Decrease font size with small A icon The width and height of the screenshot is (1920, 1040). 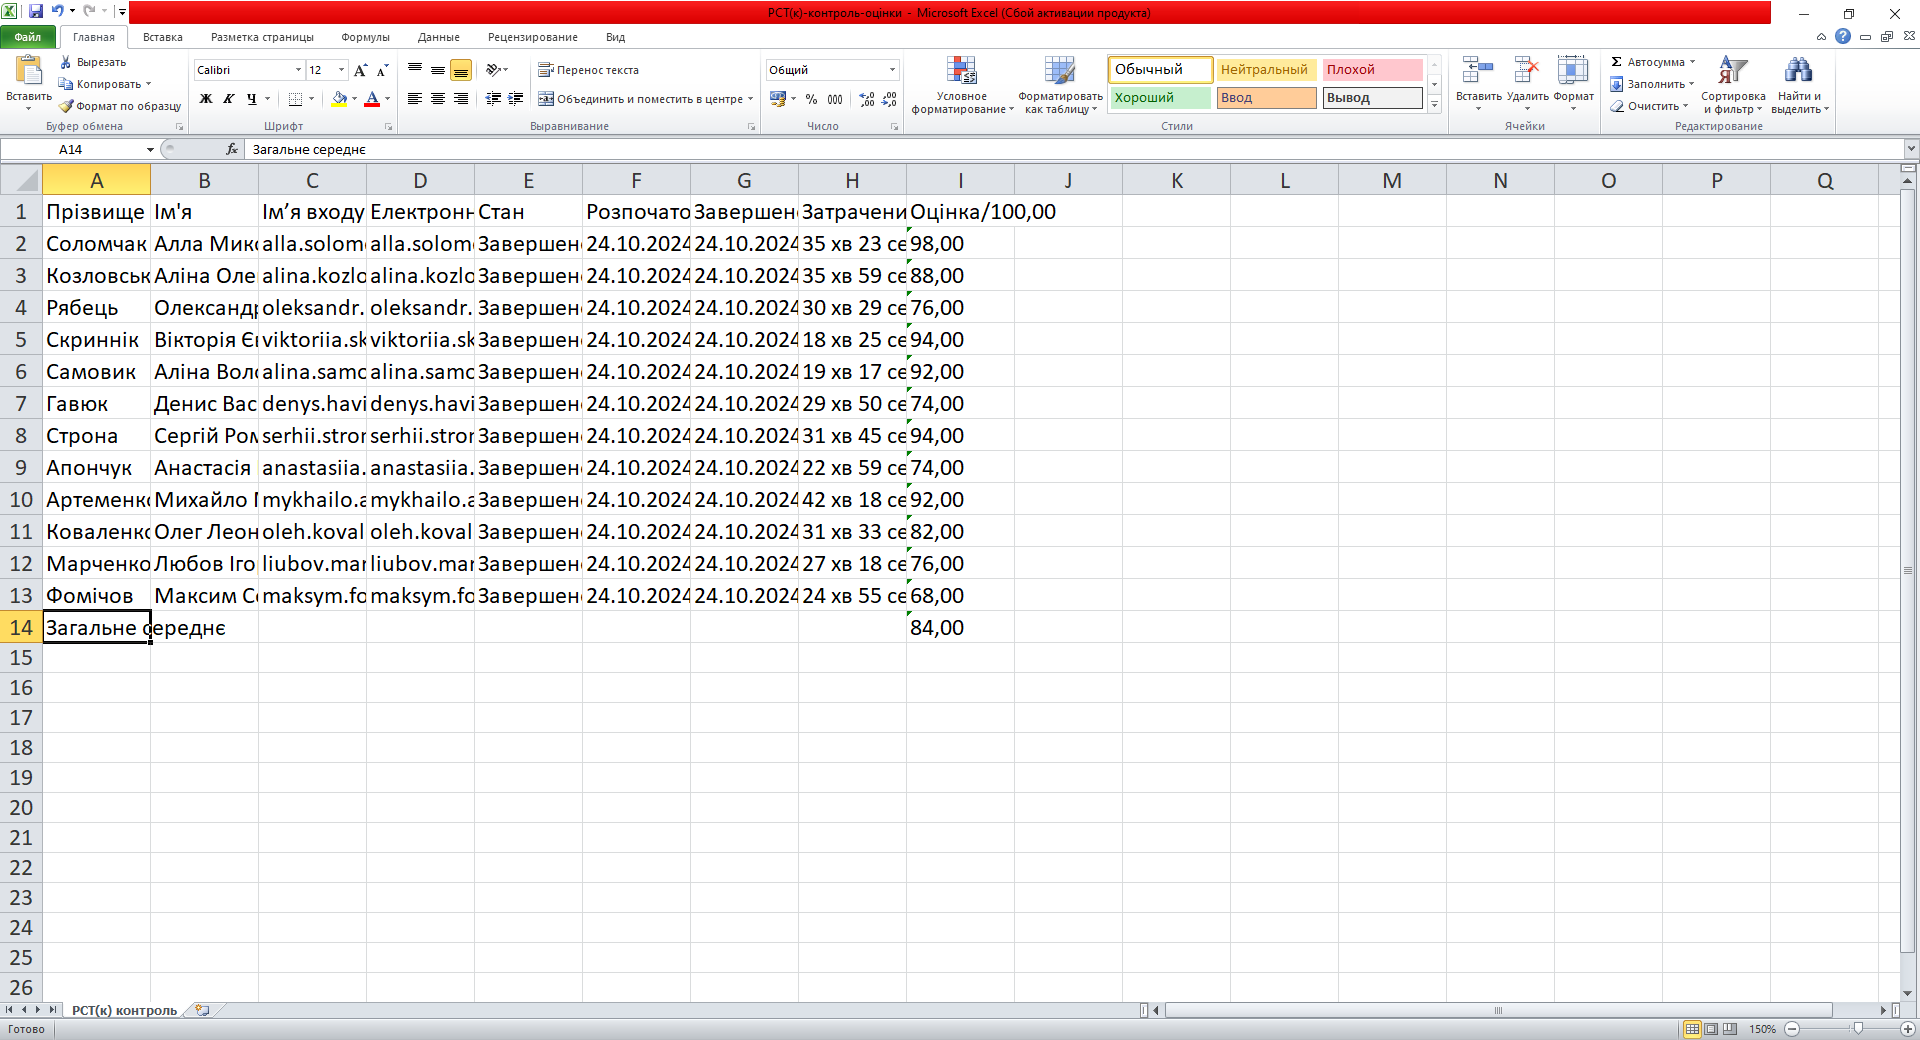tap(382, 70)
